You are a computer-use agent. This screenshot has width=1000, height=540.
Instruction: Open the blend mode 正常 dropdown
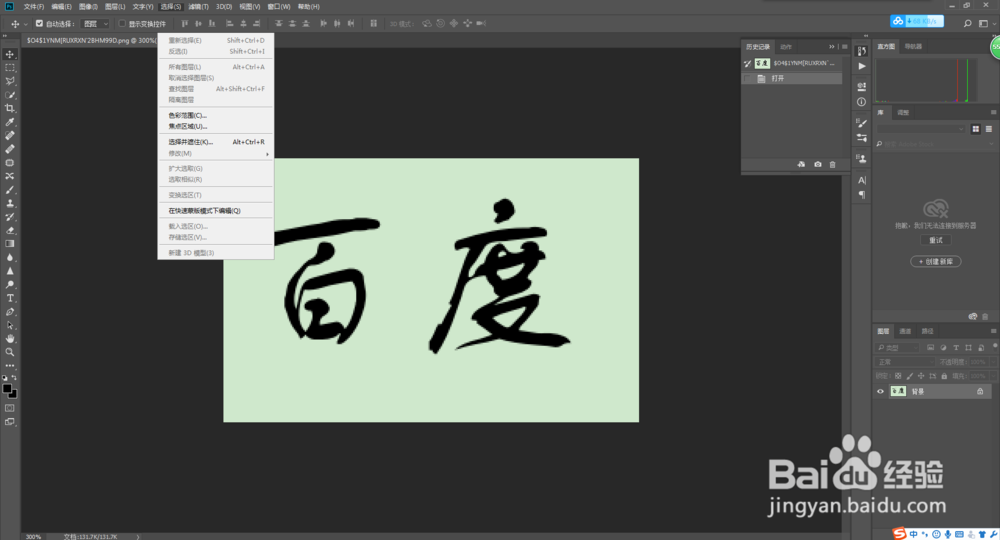[904, 362]
